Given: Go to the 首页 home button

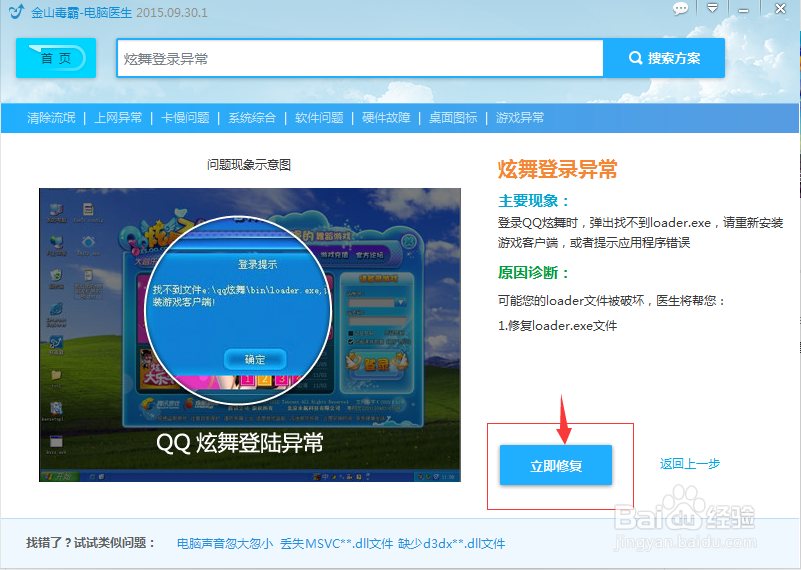Looking at the screenshot, I should 56,58.
